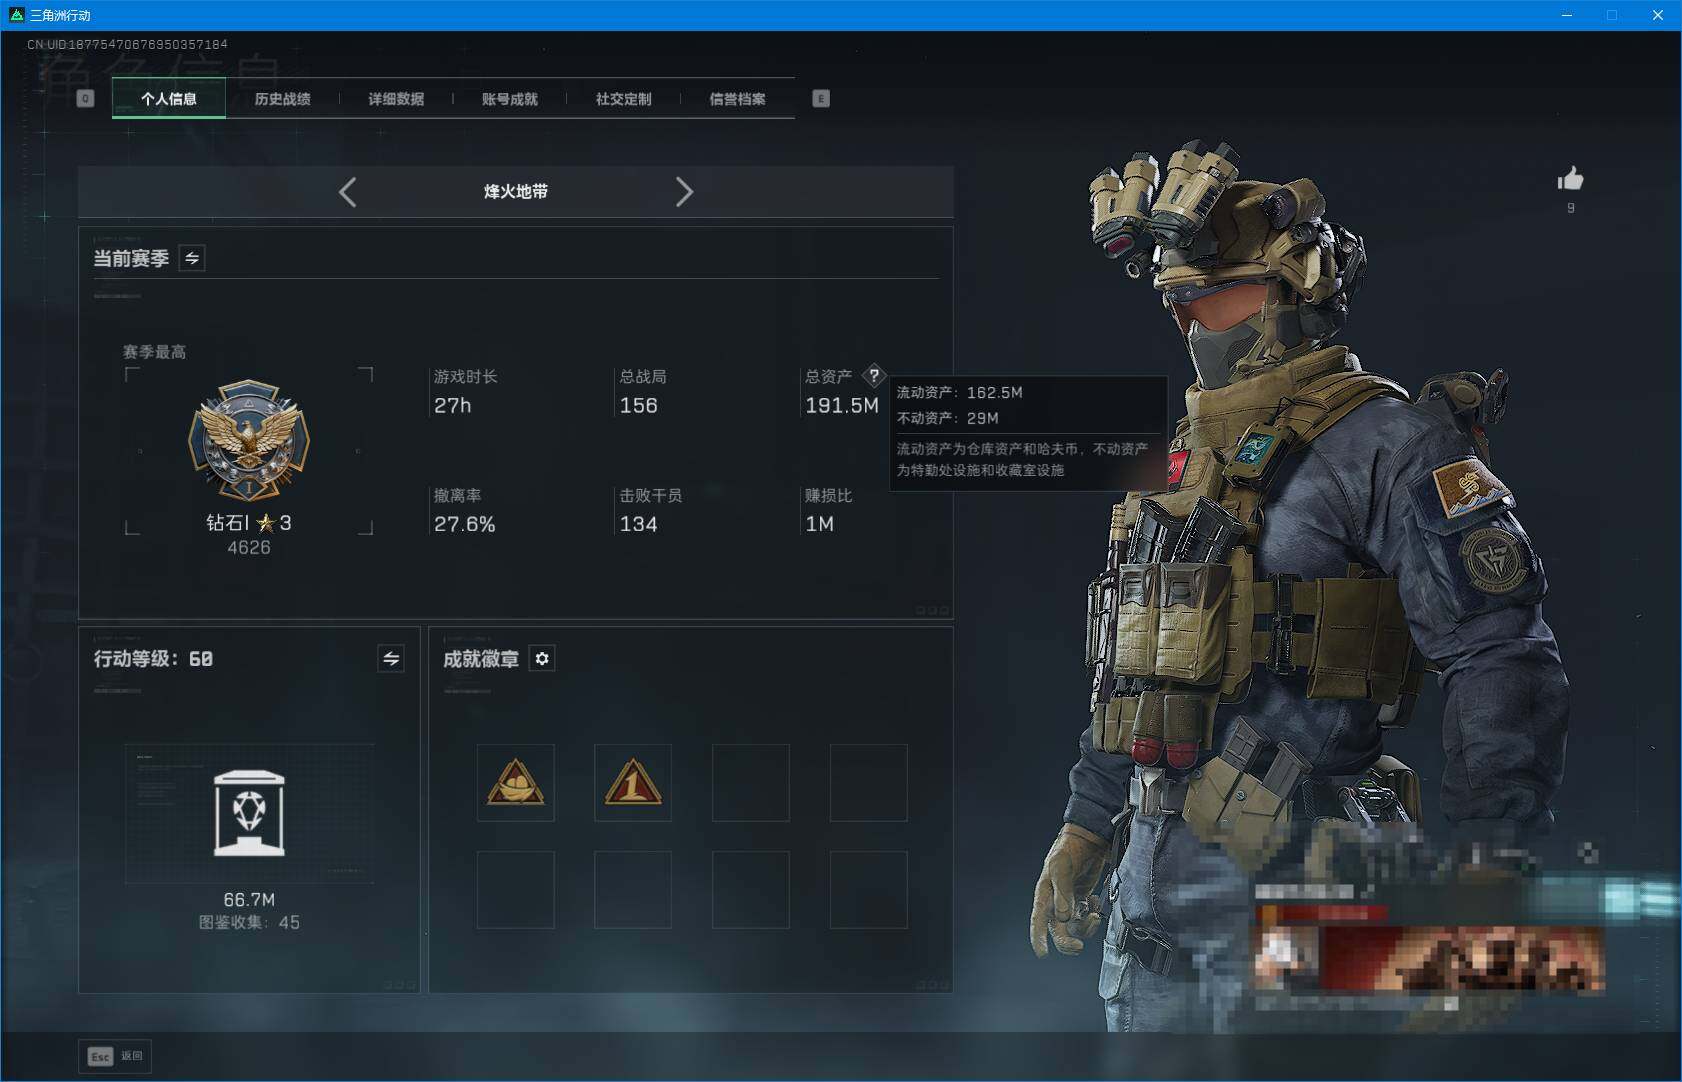Switch to the 个人信息 tab
Screen dimensions: 1682x1082
tap(169, 99)
